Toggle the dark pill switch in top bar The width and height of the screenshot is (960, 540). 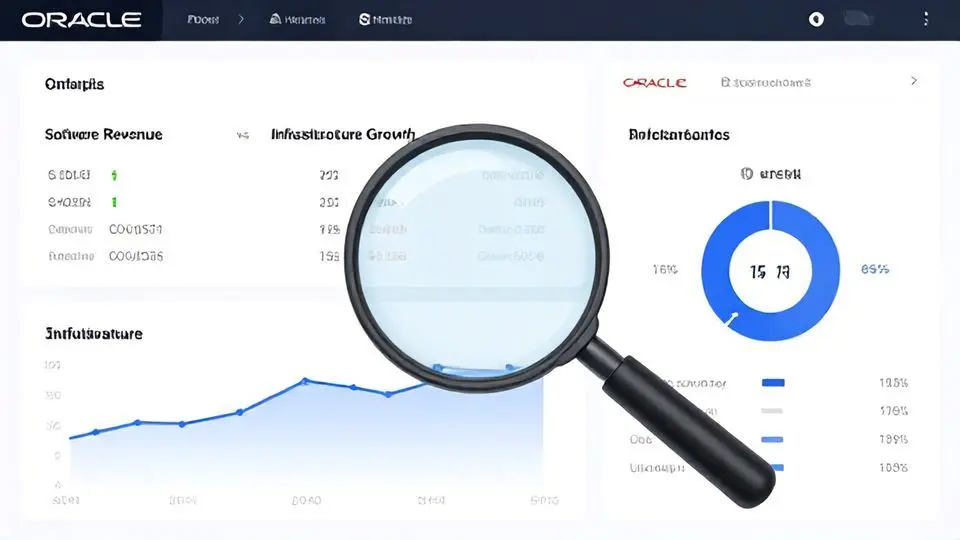[x=860, y=18]
